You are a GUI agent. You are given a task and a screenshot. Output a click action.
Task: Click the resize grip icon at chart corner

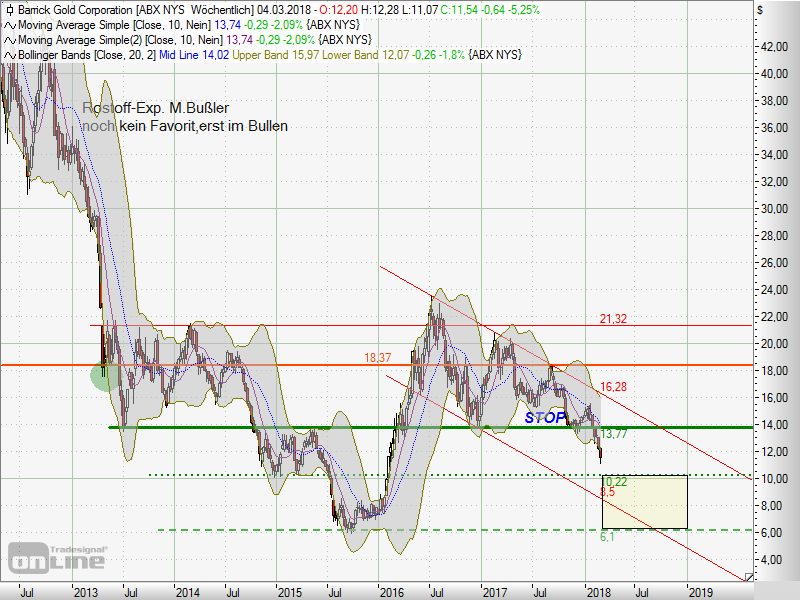748,577
